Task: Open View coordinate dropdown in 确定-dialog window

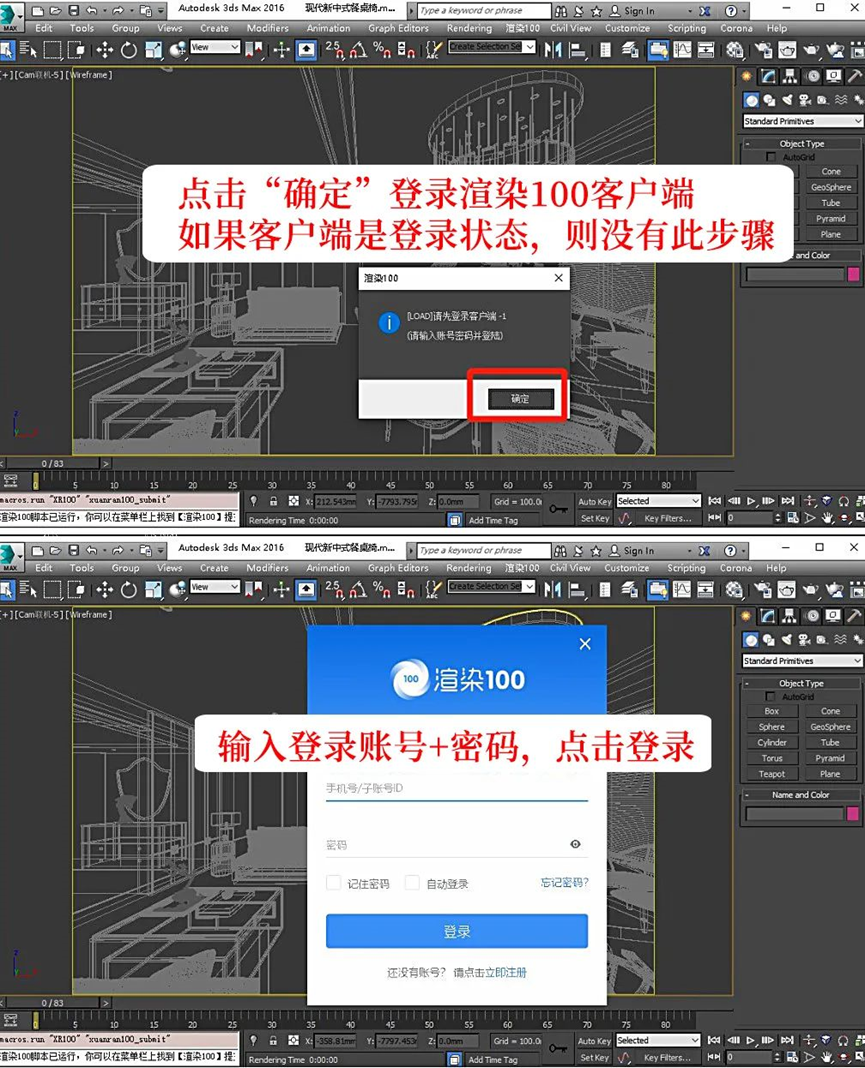Action: pyautogui.click(x=215, y=47)
